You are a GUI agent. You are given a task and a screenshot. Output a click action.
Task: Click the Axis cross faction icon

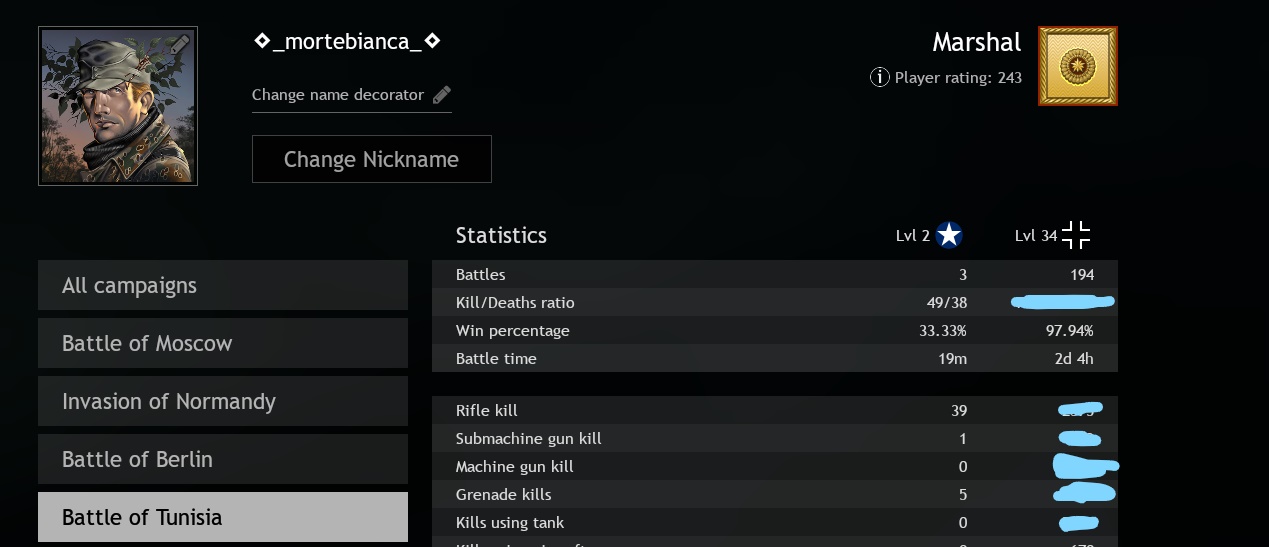pos(1076,235)
